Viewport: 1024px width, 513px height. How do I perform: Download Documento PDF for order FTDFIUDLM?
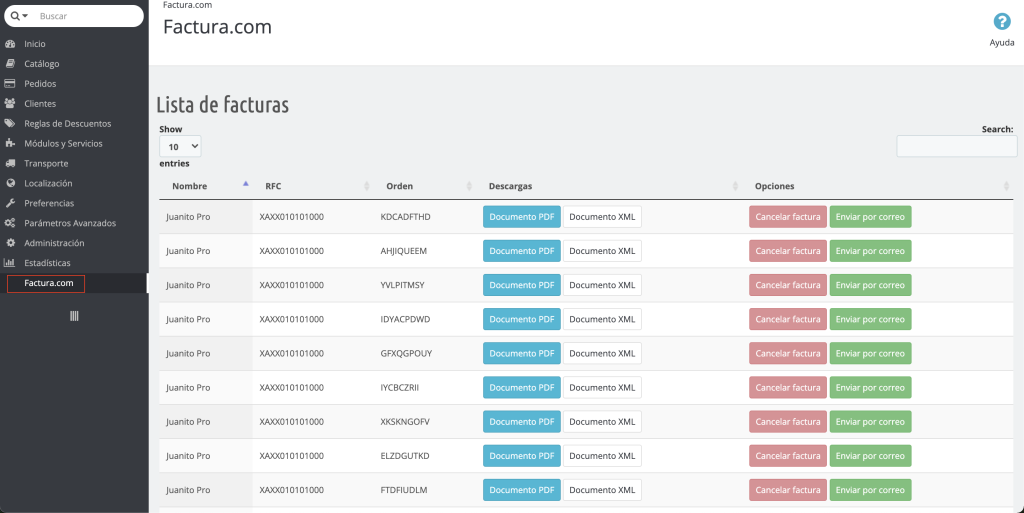click(522, 490)
